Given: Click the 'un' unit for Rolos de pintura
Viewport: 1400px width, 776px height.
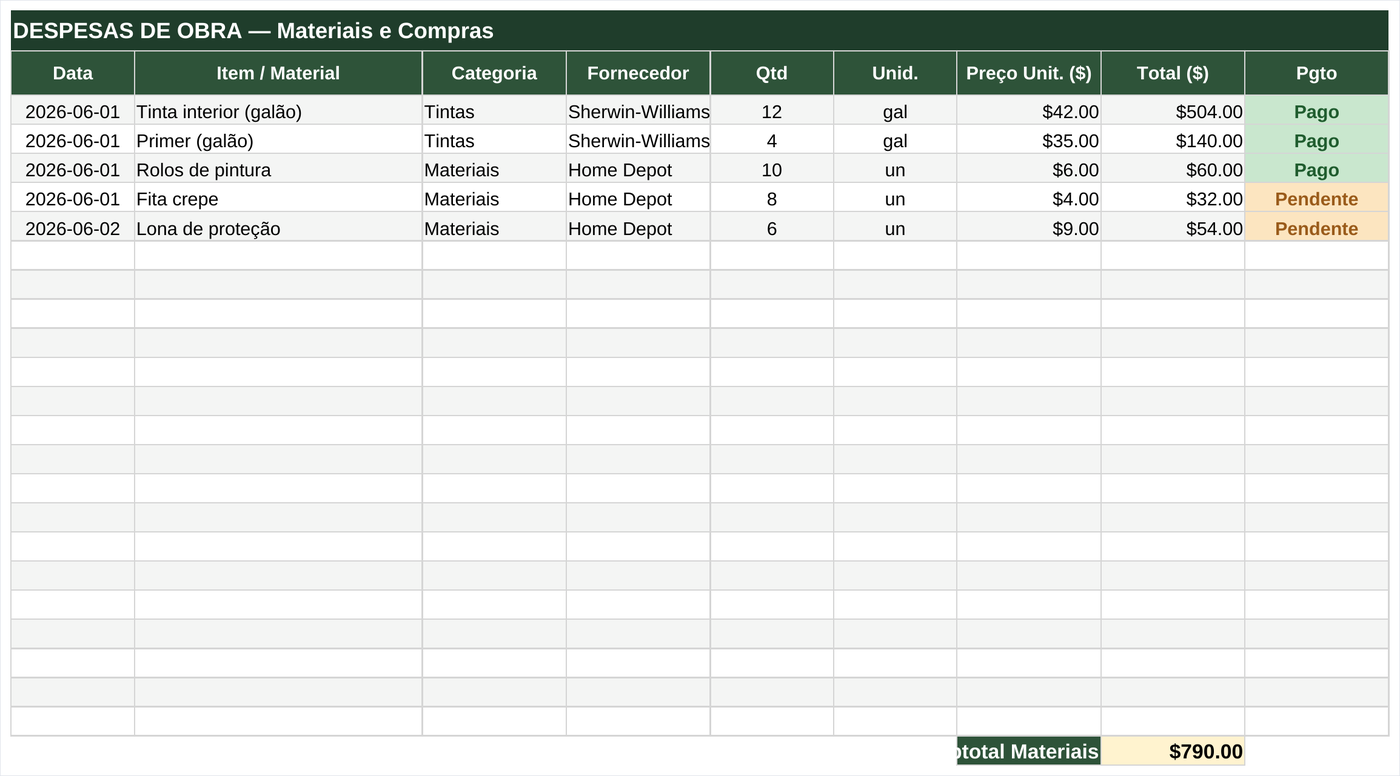Looking at the screenshot, I should [895, 169].
